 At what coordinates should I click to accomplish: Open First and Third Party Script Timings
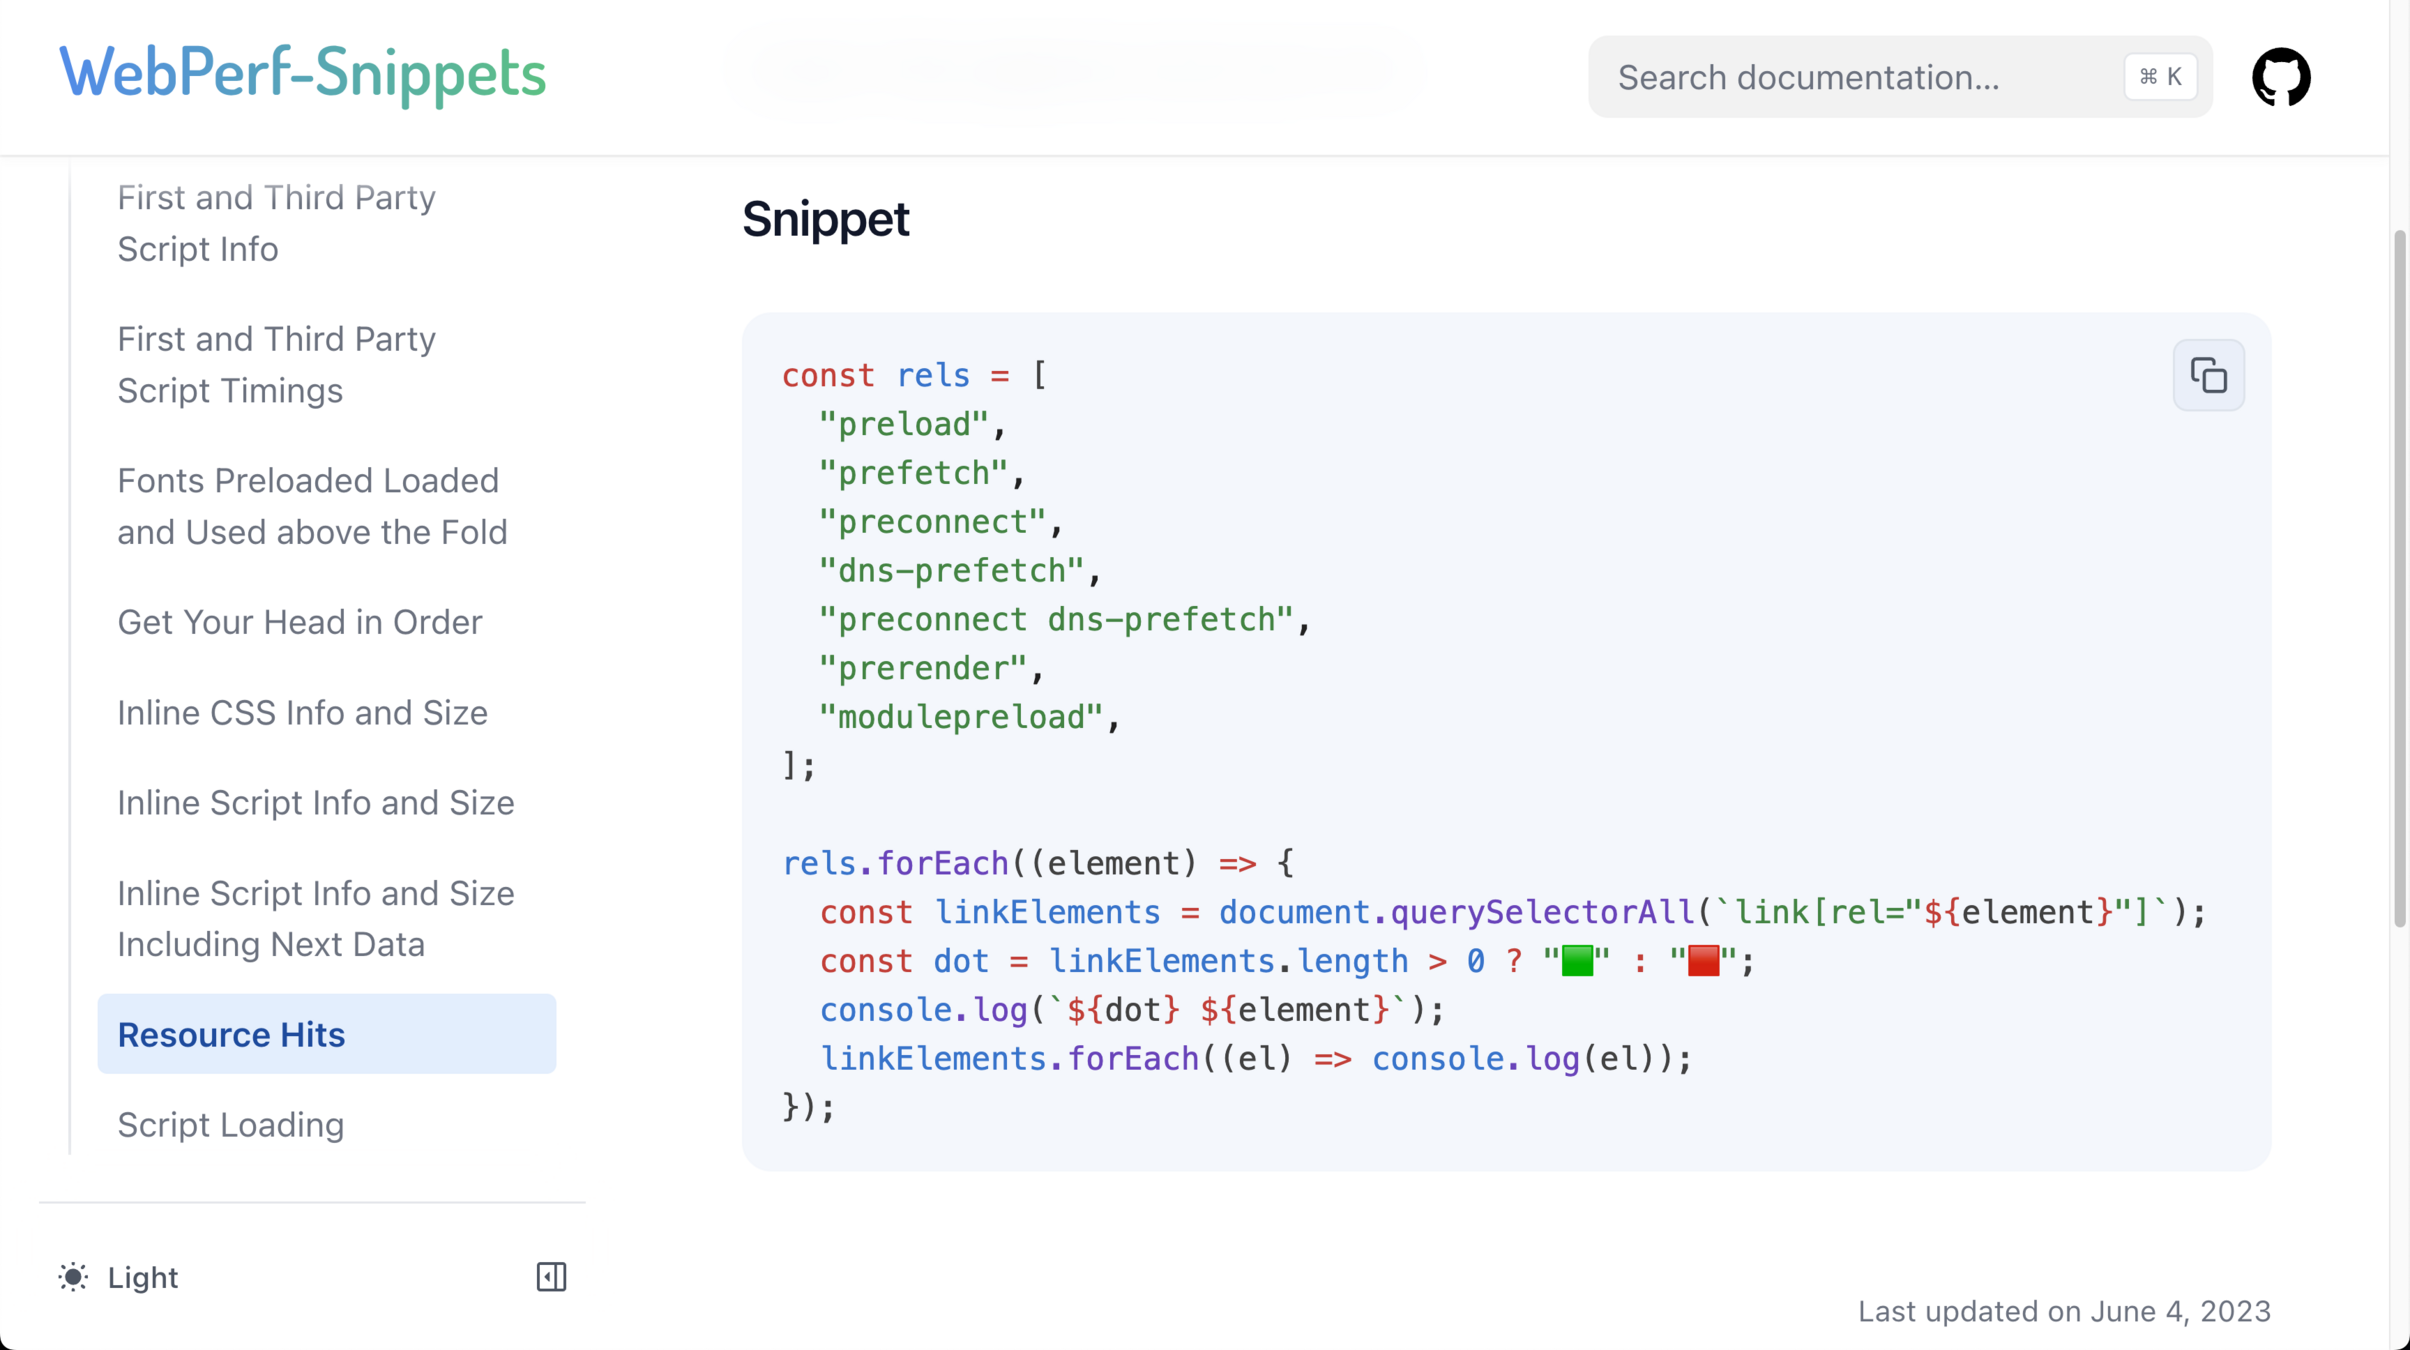click(x=277, y=365)
